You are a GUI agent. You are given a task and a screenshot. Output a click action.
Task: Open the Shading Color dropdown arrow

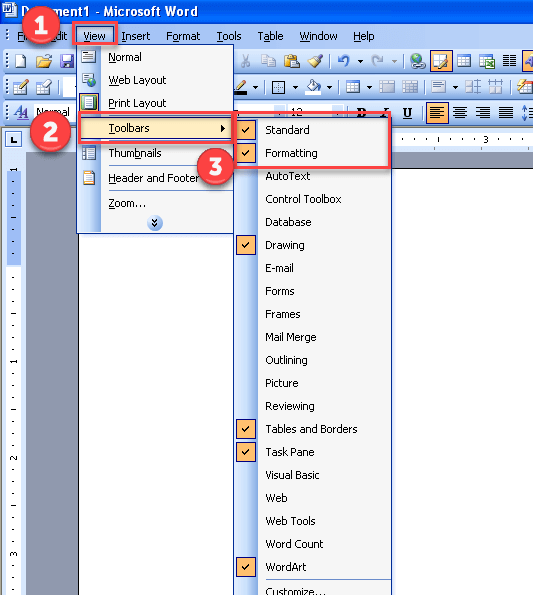click(x=330, y=87)
